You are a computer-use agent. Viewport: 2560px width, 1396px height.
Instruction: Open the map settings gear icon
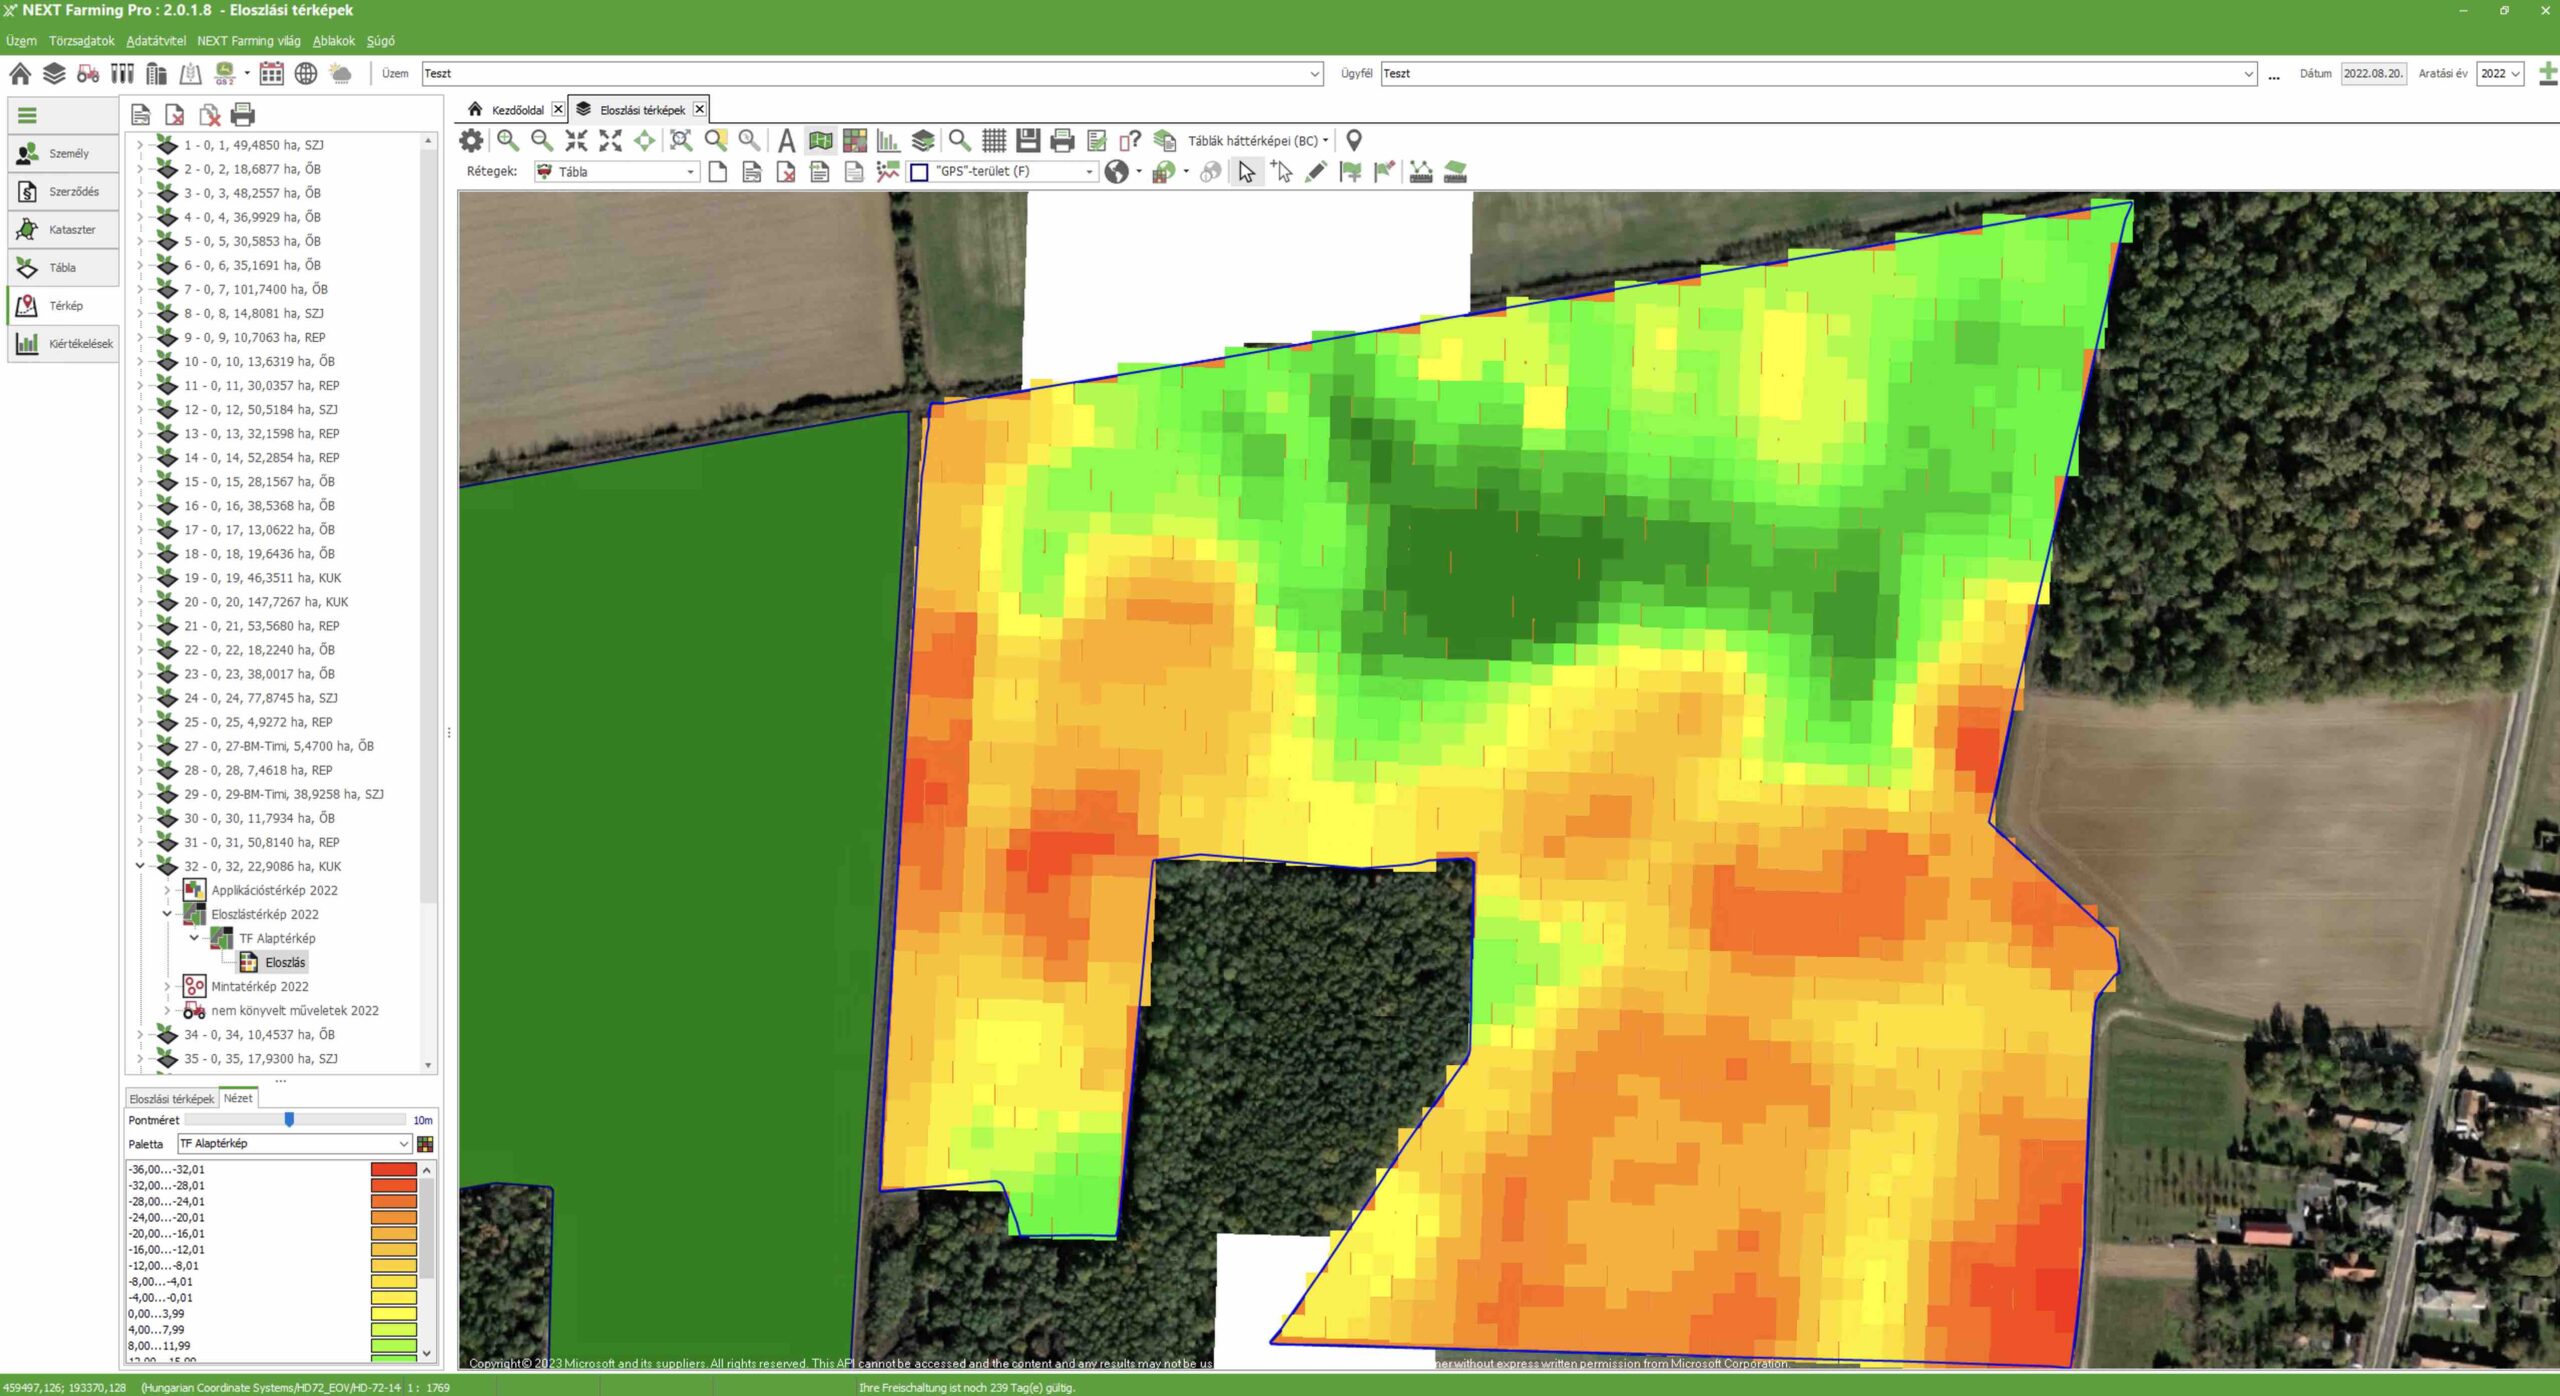(x=470, y=141)
